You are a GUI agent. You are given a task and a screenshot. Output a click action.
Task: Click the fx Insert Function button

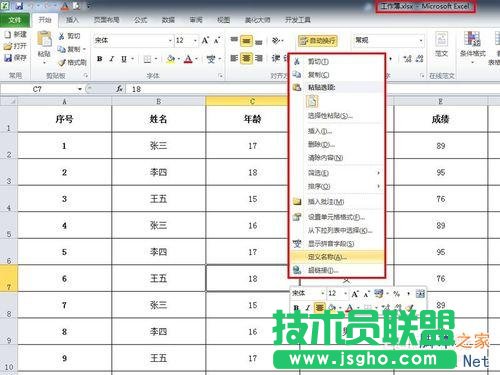tap(119, 89)
